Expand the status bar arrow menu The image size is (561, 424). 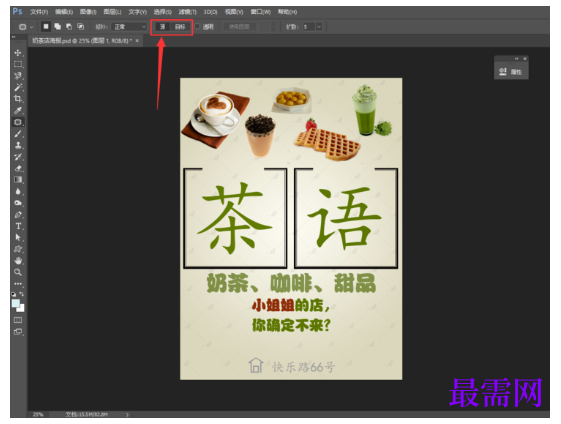click(127, 414)
